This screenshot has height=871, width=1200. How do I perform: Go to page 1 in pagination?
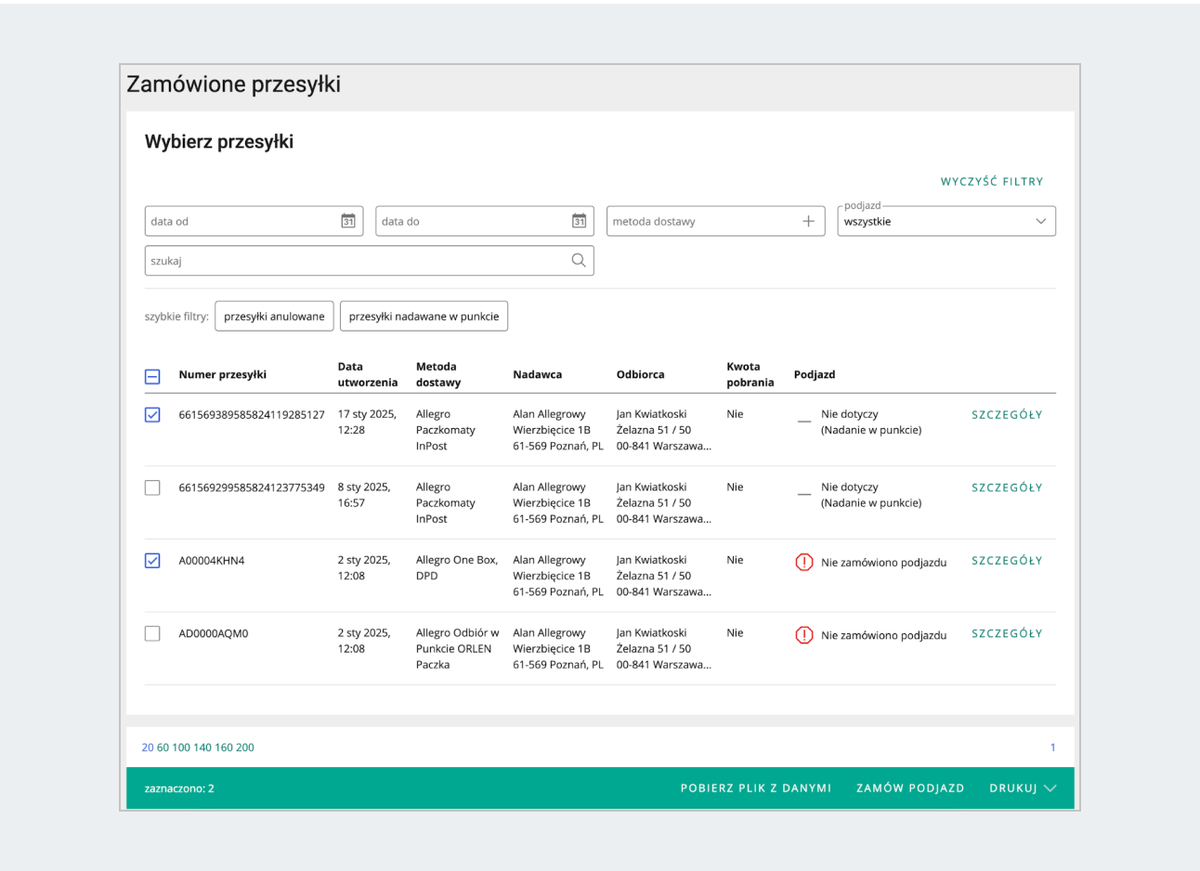(x=1053, y=748)
